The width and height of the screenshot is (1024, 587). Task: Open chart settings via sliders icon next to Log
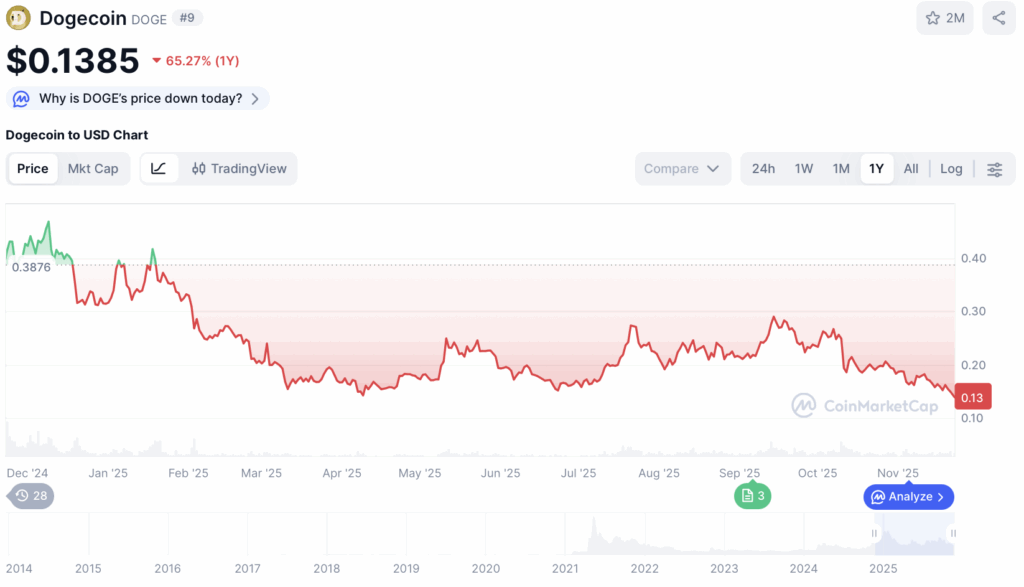click(995, 169)
